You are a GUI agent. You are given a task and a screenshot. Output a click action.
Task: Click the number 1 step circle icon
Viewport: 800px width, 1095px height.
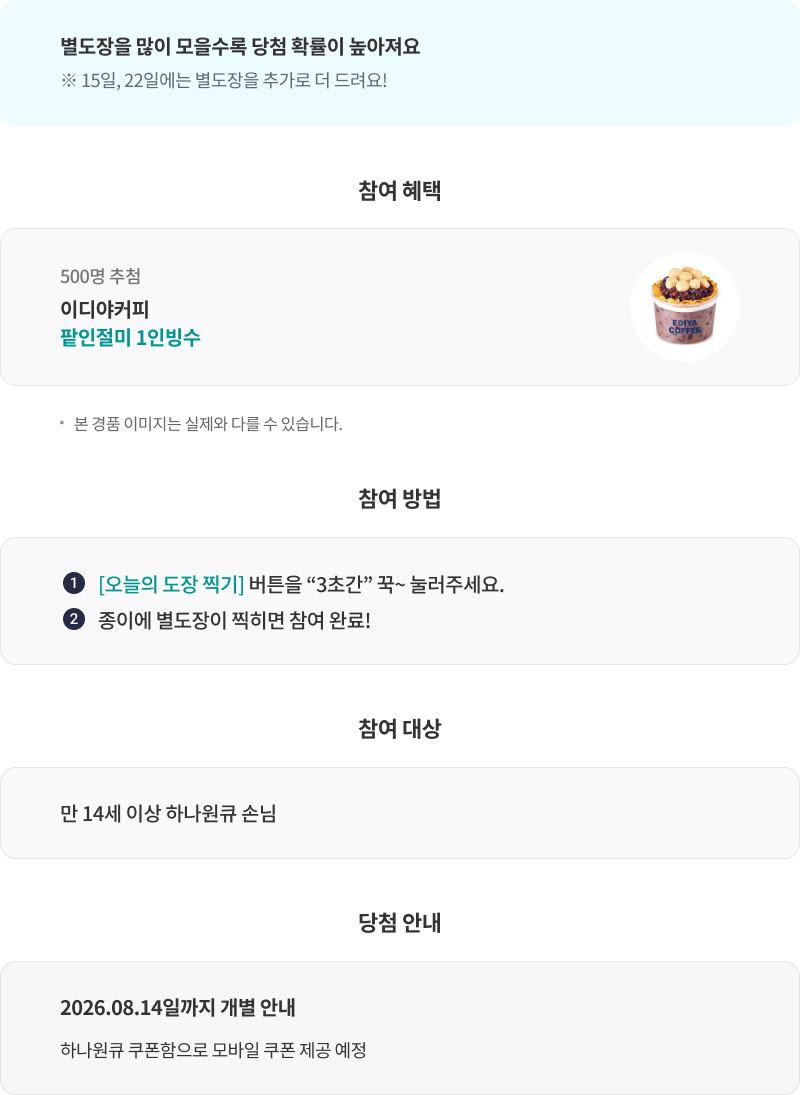click(x=73, y=583)
